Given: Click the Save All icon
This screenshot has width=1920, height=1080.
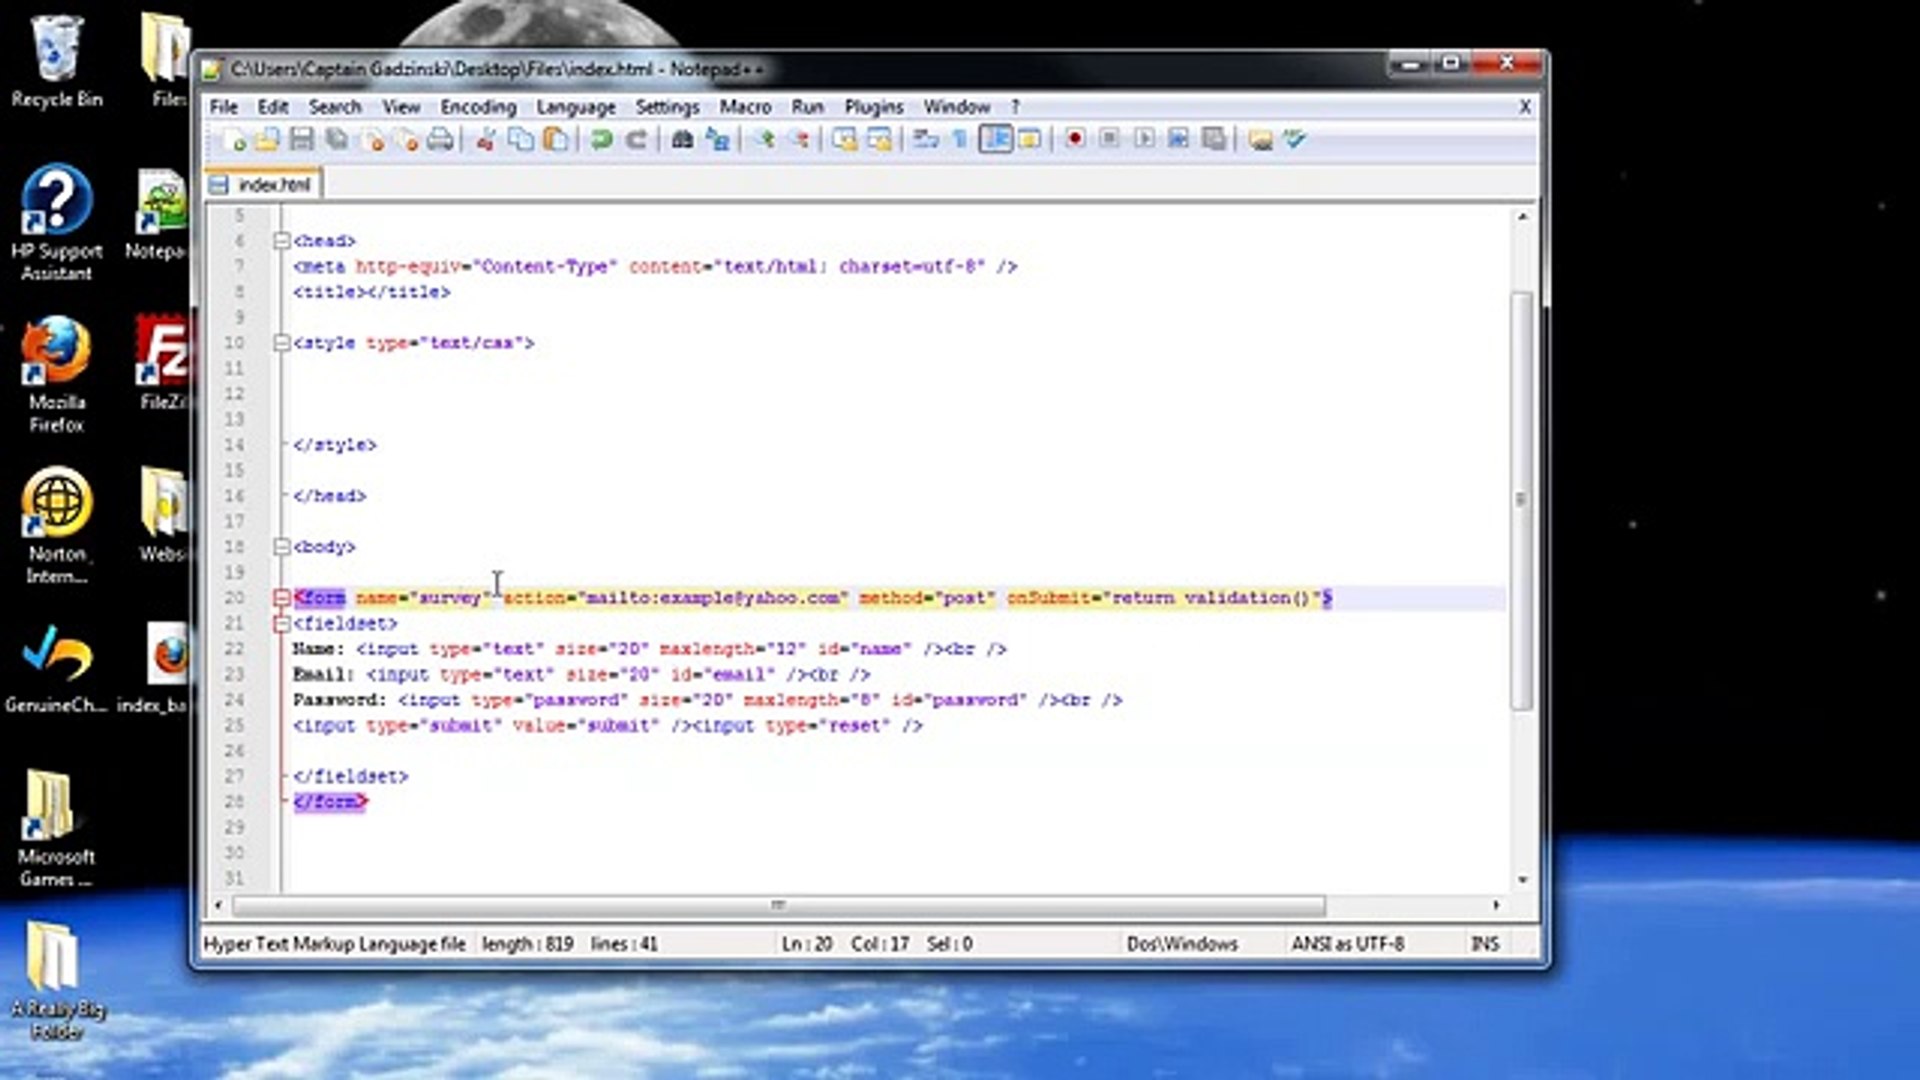Looking at the screenshot, I should coord(337,140).
